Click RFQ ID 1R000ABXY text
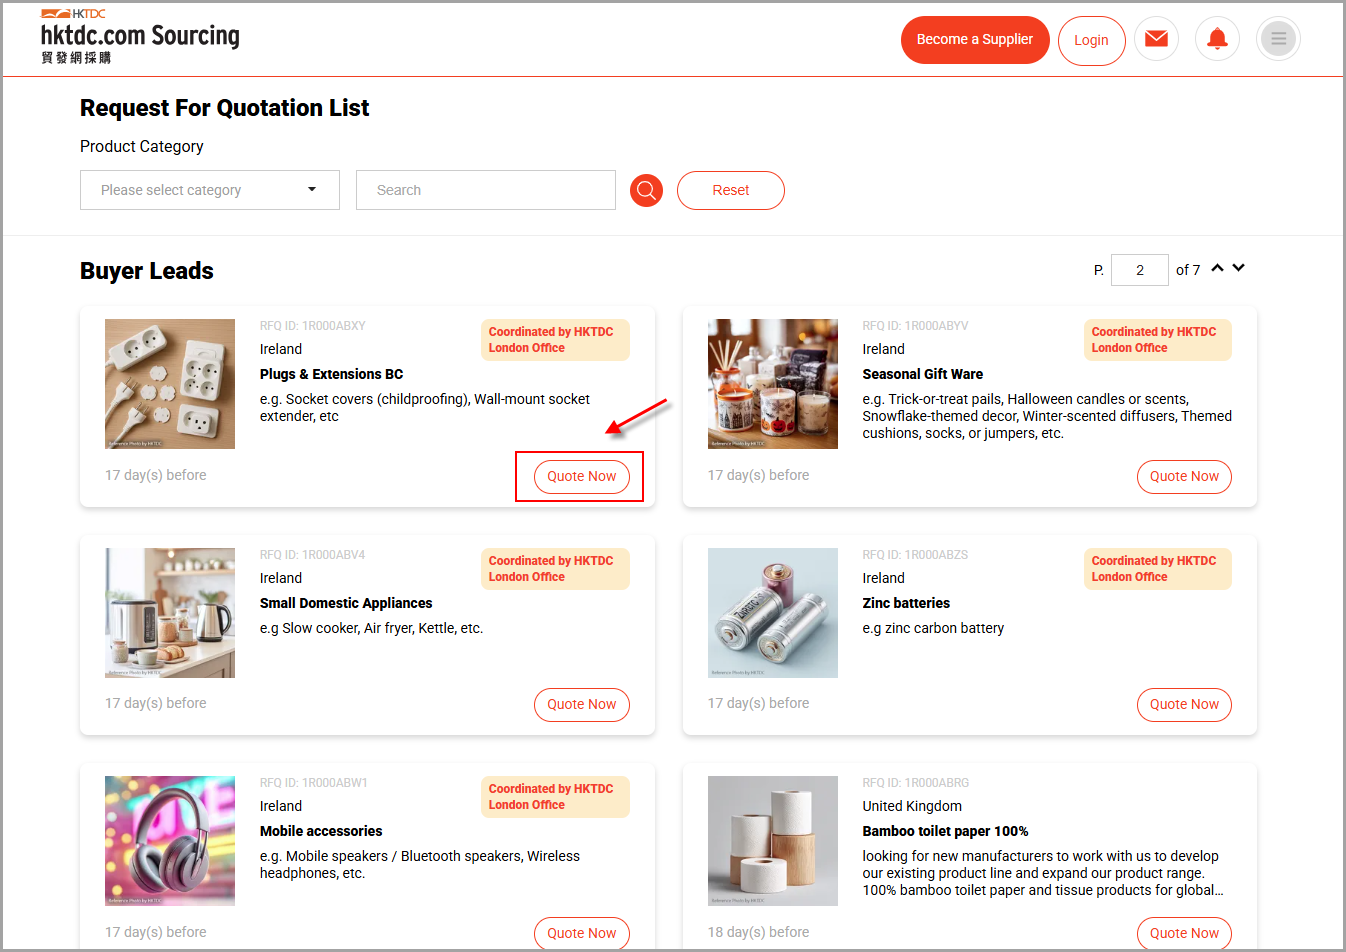The width and height of the screenshot is (1346, 952). pos(313,326)
